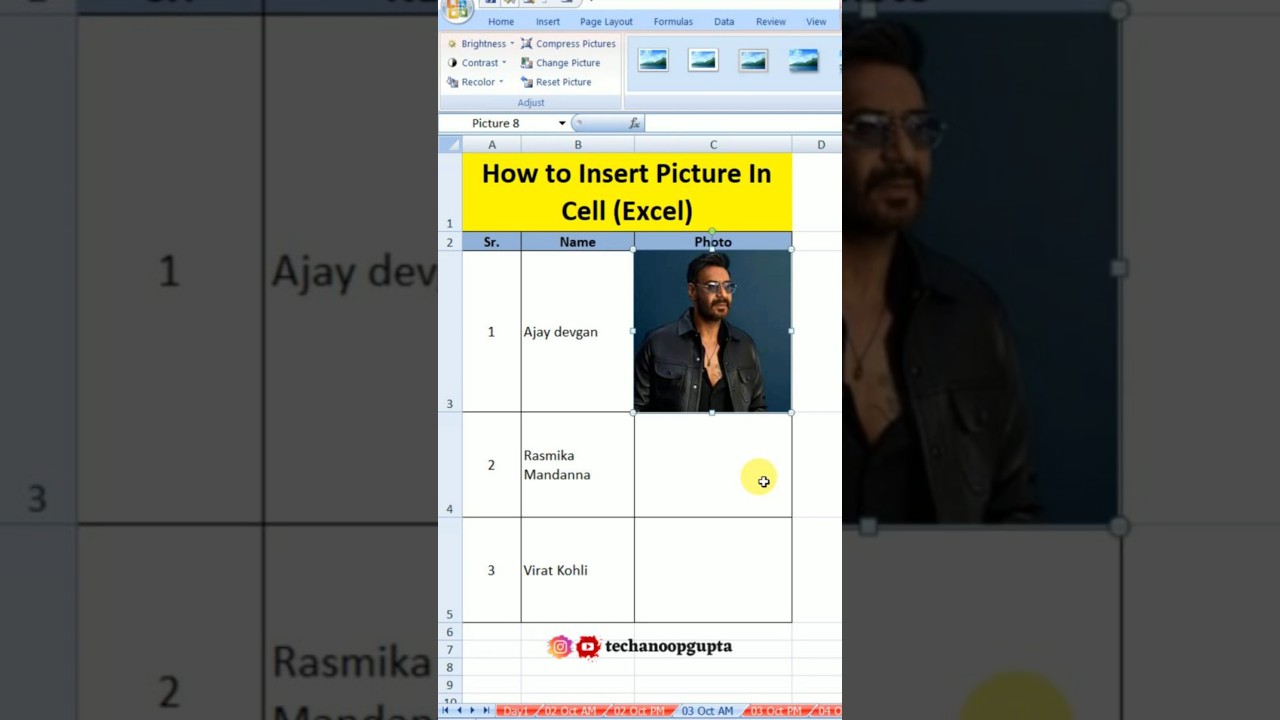Select the Virat Kohli name cell

click(x=578, y=570)
